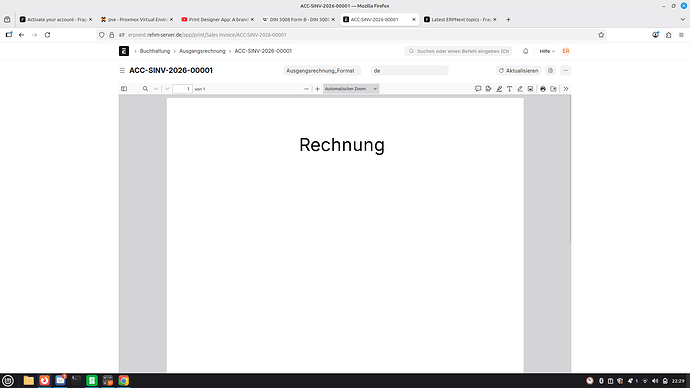Click the Firefox address bar URL
This screenshot has height=388, width=690.
207,35
